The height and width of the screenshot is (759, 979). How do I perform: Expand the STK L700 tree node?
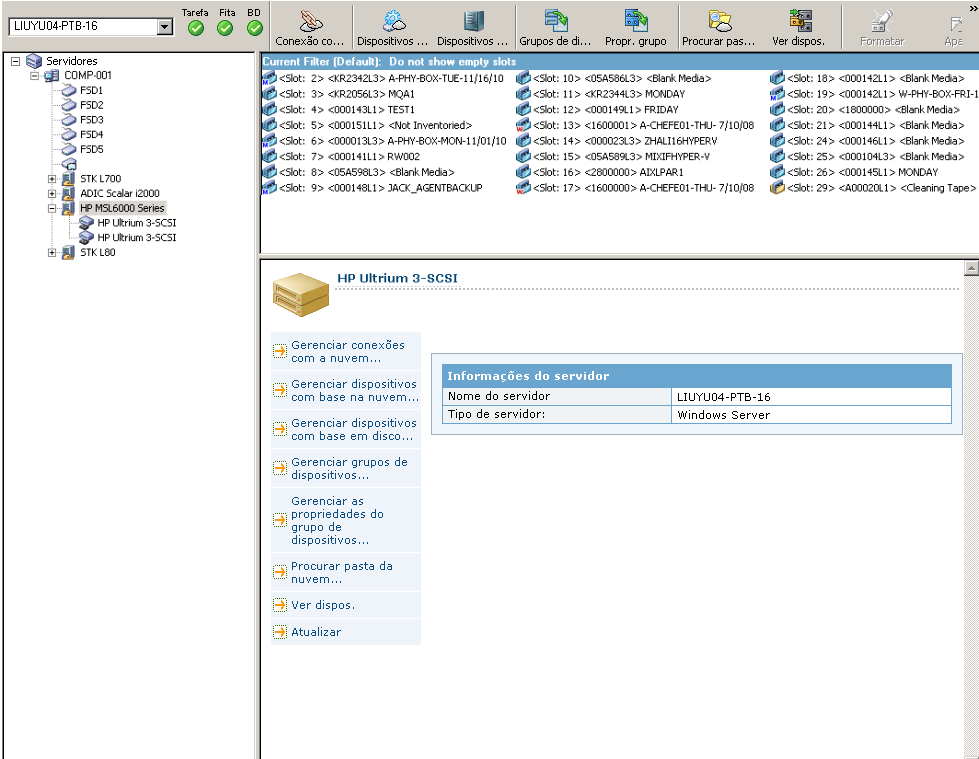pos(52,179)
